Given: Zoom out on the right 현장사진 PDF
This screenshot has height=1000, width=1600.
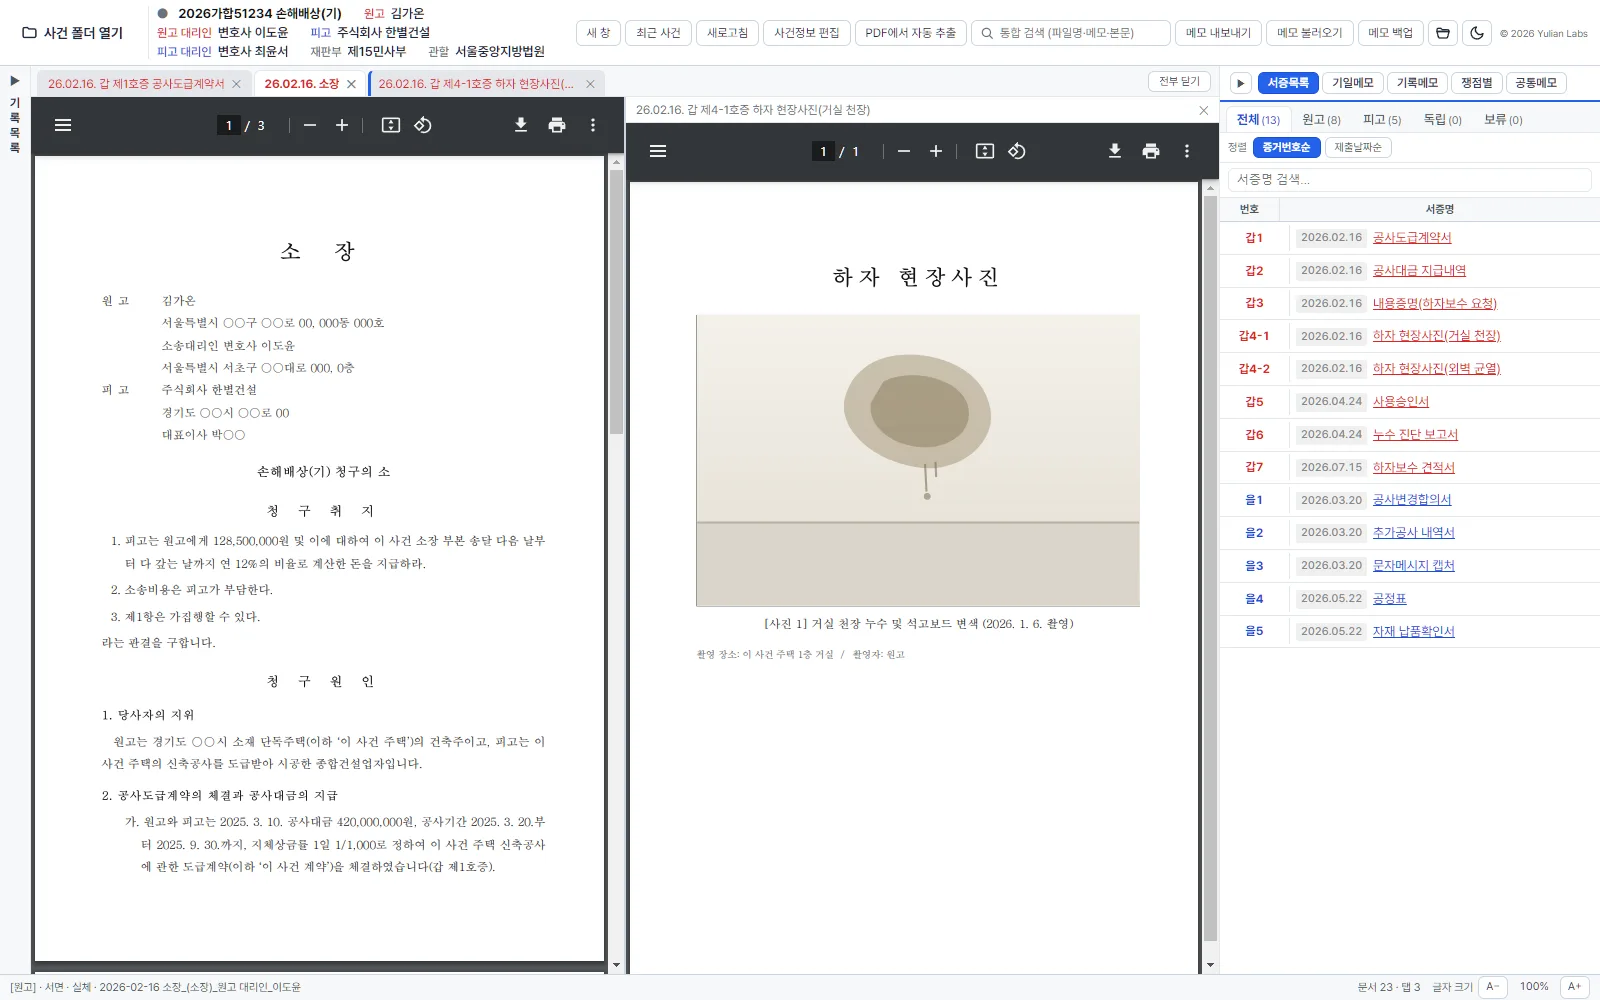Looking at the screenshot, I should pos(904,151).
